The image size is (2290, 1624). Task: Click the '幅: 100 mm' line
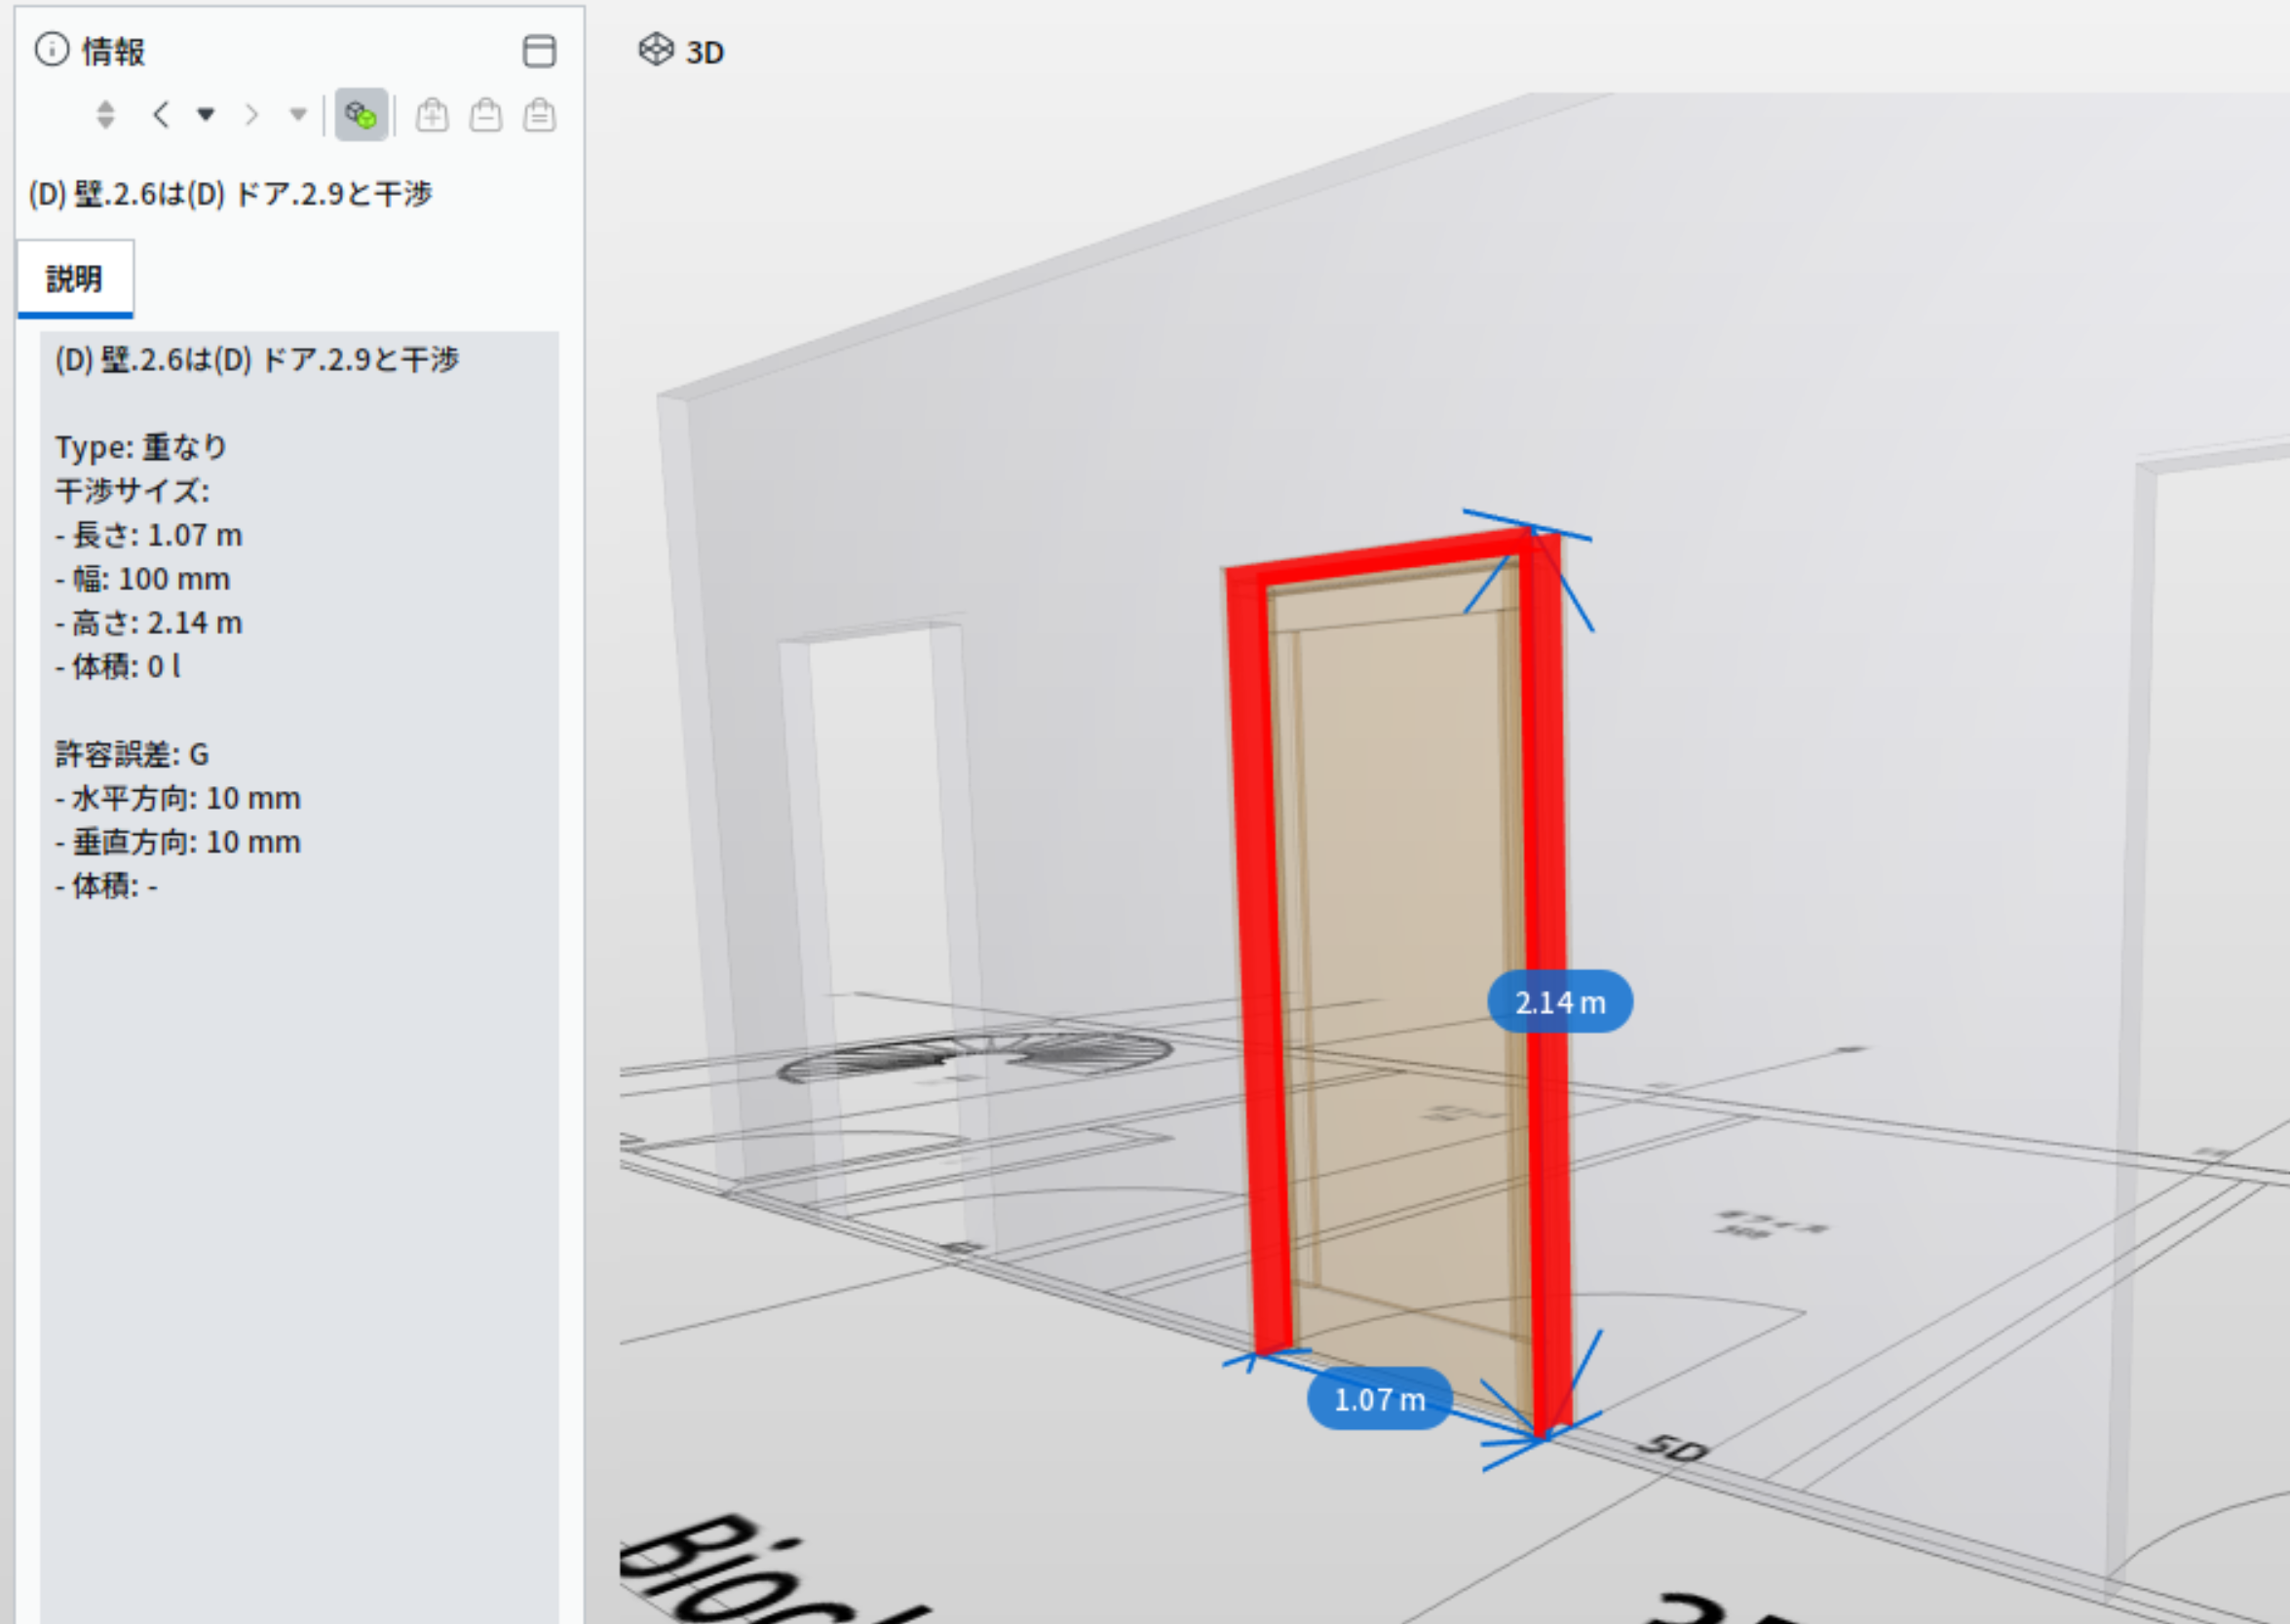[143, 579]
